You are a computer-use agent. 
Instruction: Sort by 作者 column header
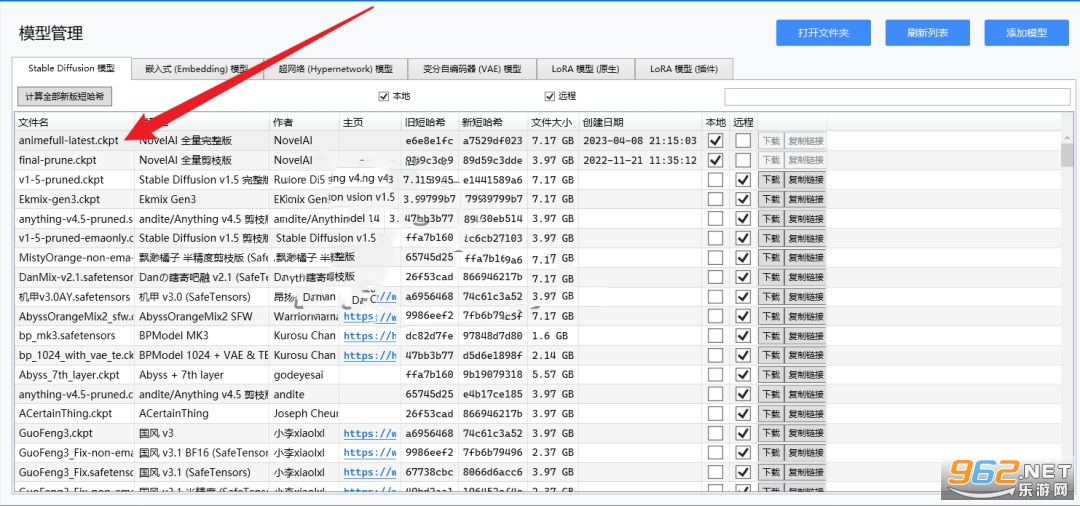pyautogui.click(x=304, y=122)
